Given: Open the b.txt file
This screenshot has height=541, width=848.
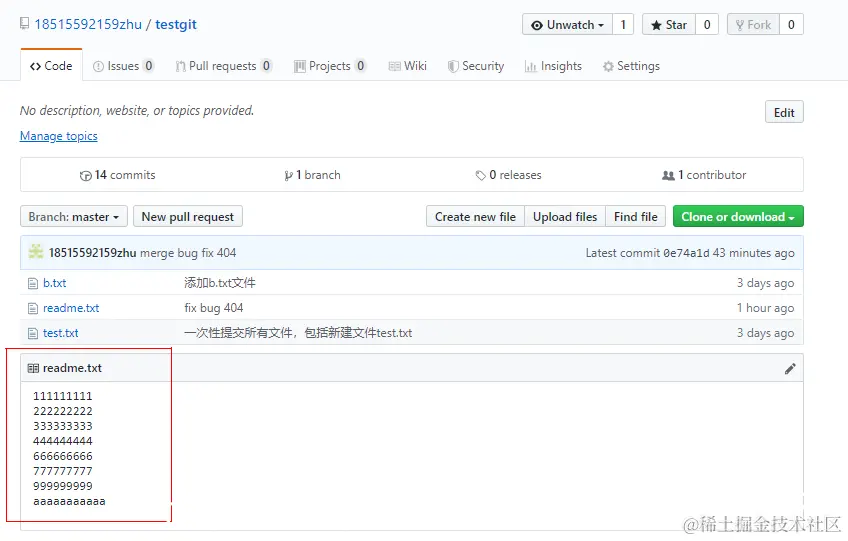Looking at the screenshot, I should 55,283.
